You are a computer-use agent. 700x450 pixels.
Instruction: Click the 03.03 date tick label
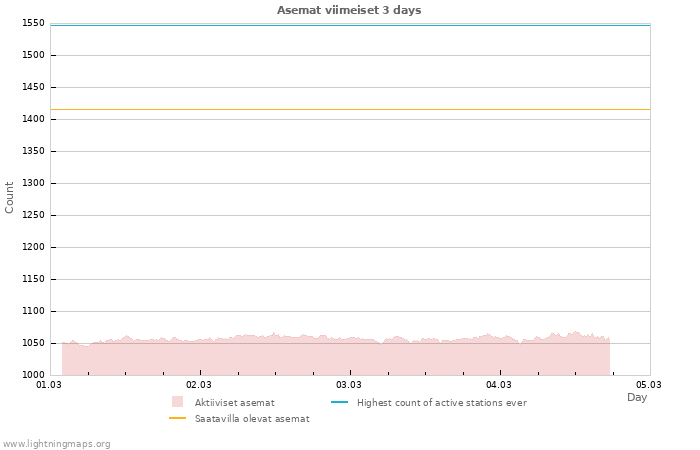tap(349, 384)
